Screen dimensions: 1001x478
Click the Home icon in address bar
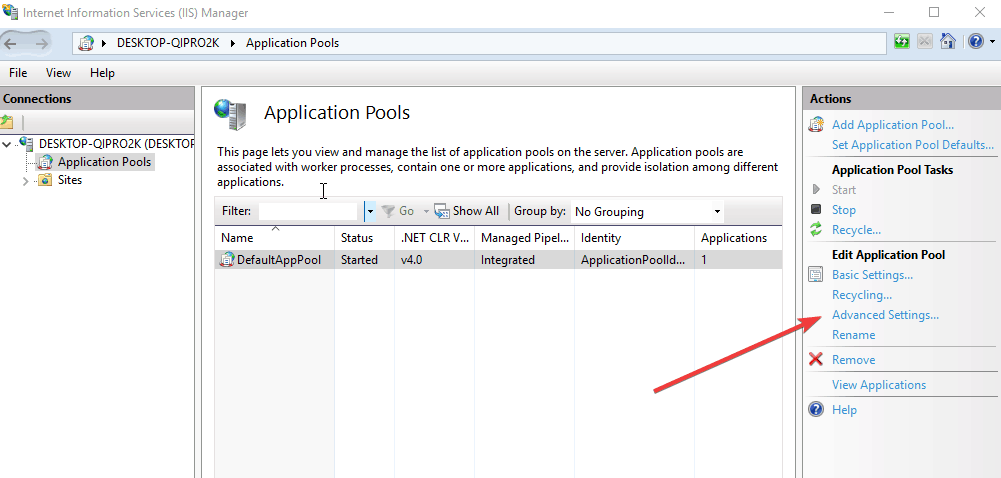(948, 42)
